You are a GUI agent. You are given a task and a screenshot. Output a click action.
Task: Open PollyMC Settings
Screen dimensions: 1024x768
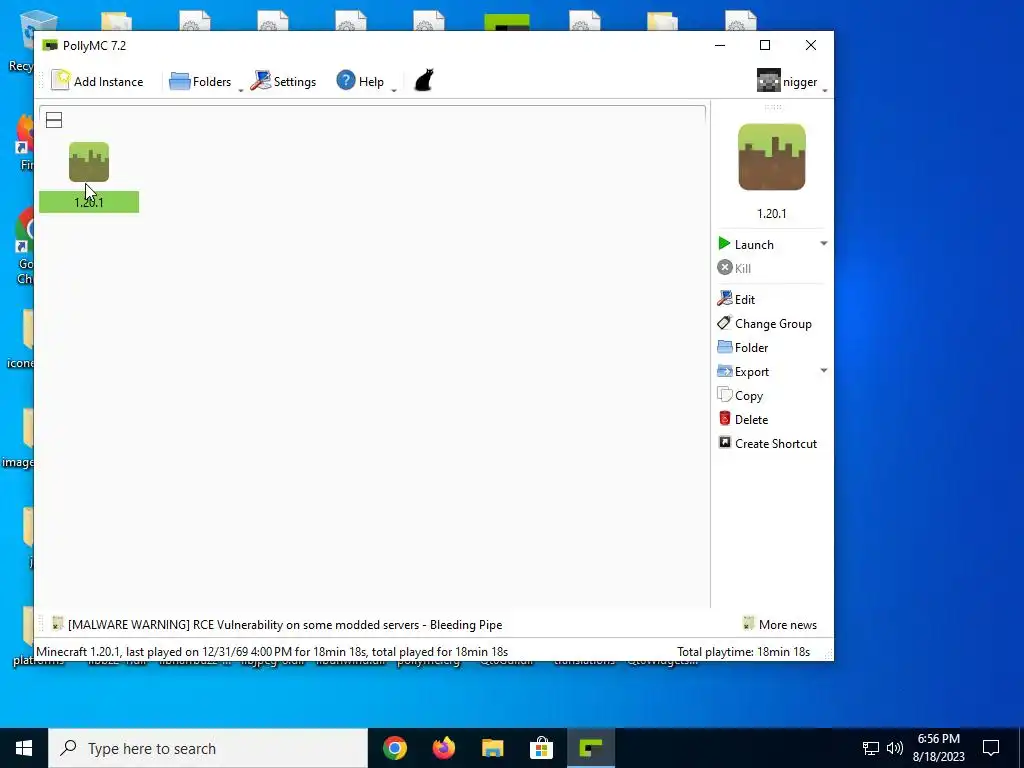coord(283,82)
